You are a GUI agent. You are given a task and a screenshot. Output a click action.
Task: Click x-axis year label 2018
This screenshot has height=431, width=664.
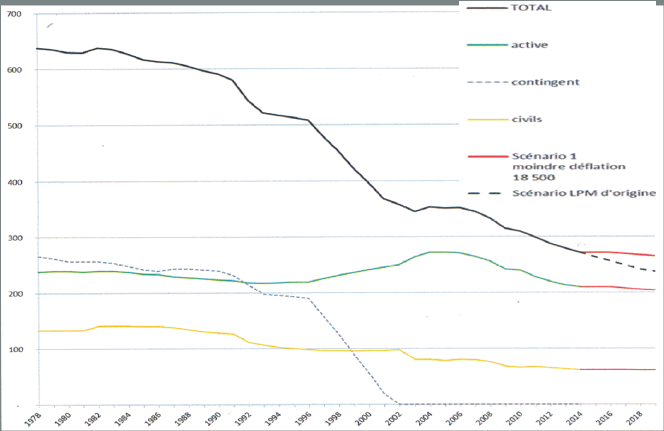634,418
